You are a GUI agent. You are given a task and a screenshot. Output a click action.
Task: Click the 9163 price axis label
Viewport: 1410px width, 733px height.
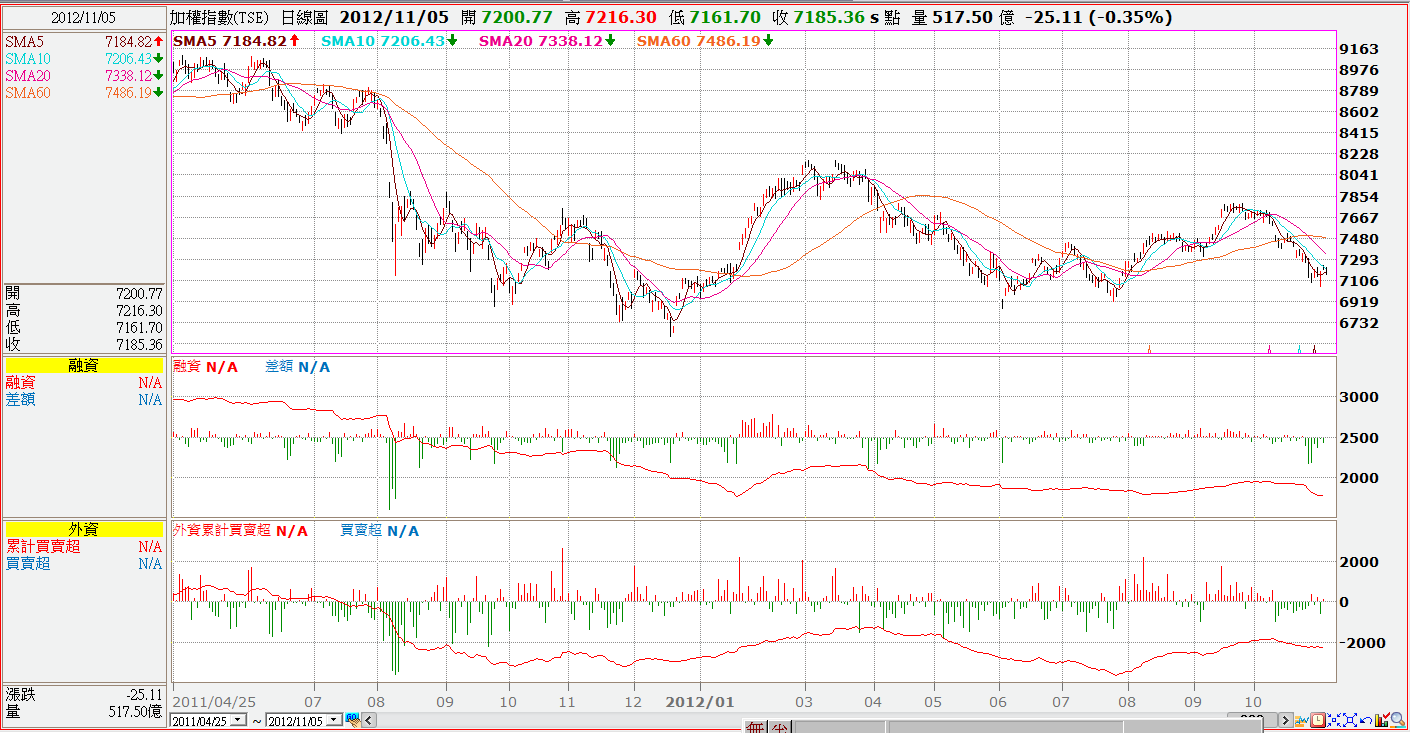pos(1358,49)
